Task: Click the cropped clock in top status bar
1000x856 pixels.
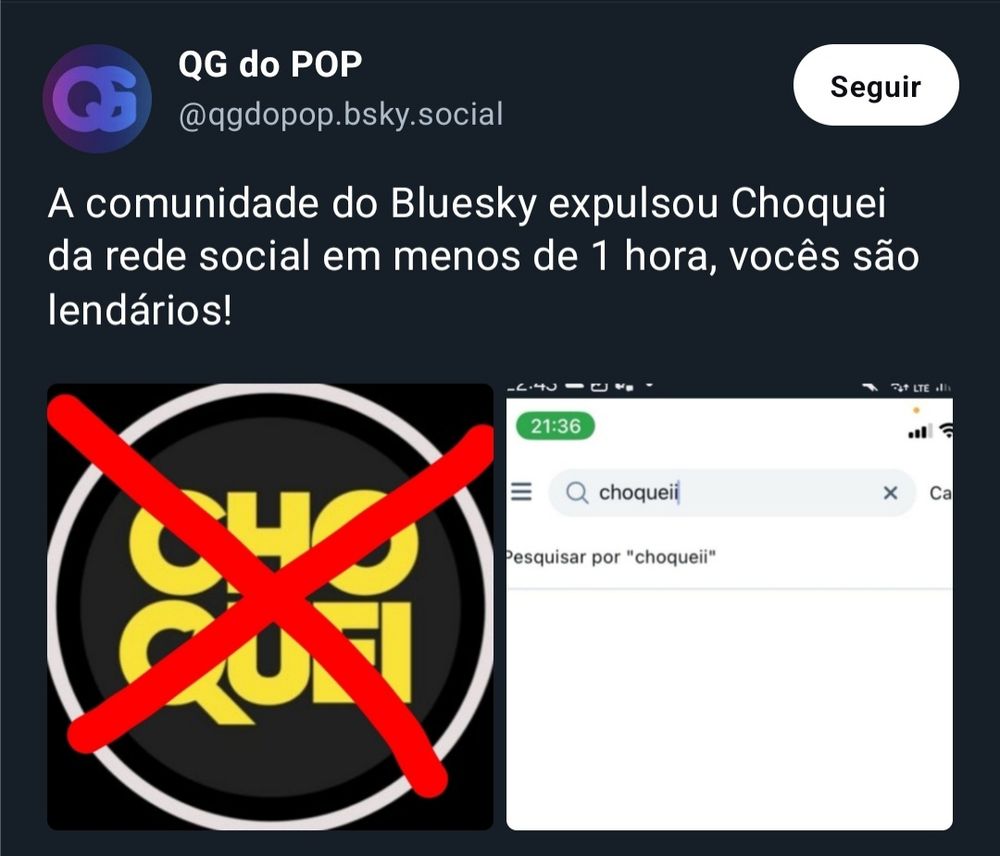Action: pyautogui.click(x=533, y=386)
